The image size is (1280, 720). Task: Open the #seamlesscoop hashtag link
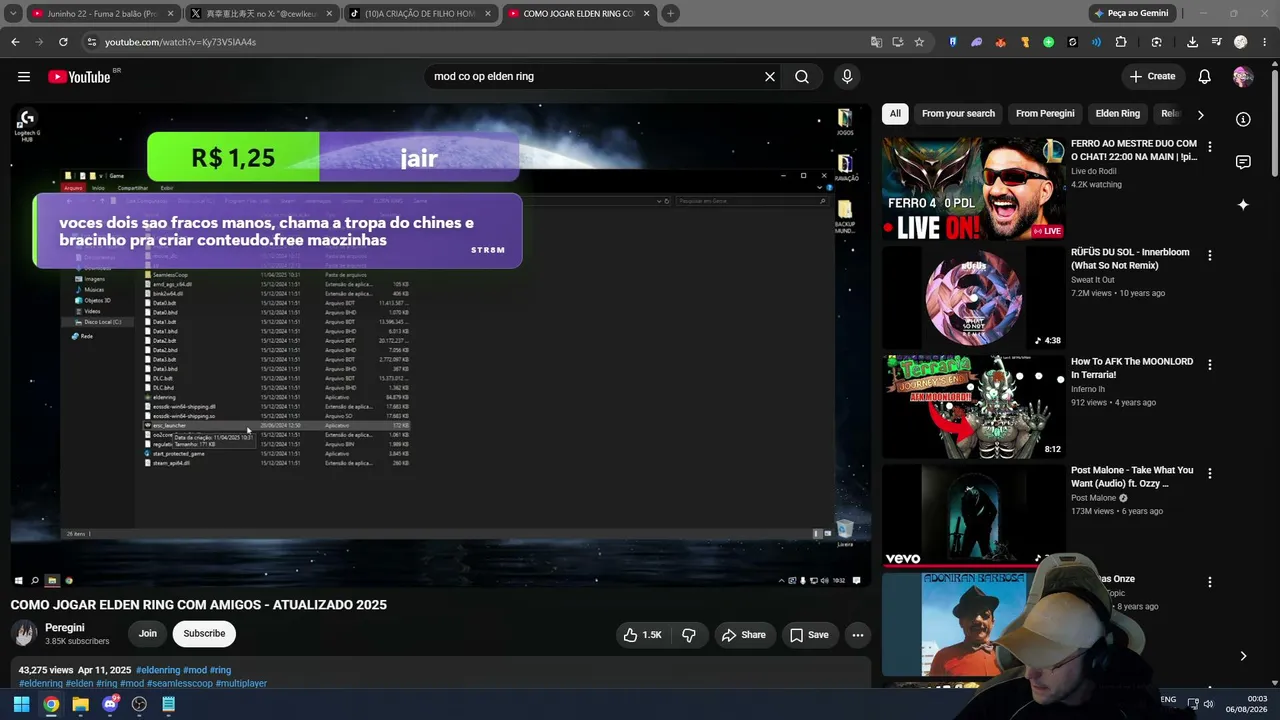pyautogui.click(x=180, y=684)
